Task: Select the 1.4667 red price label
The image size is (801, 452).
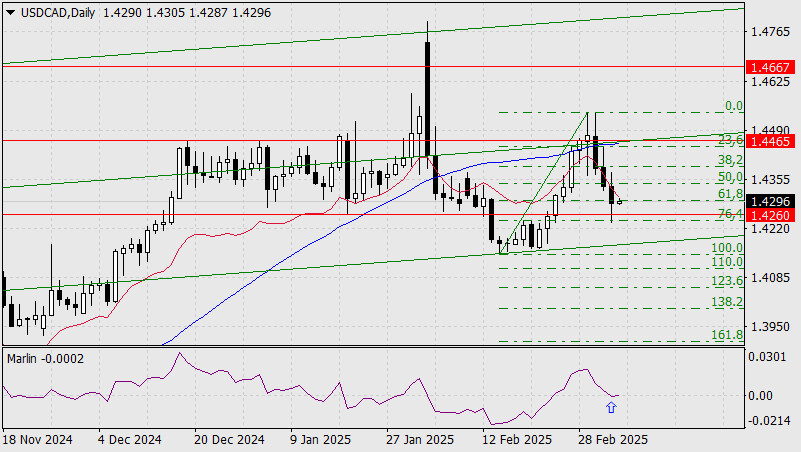Action: click(x=770, y=67)
